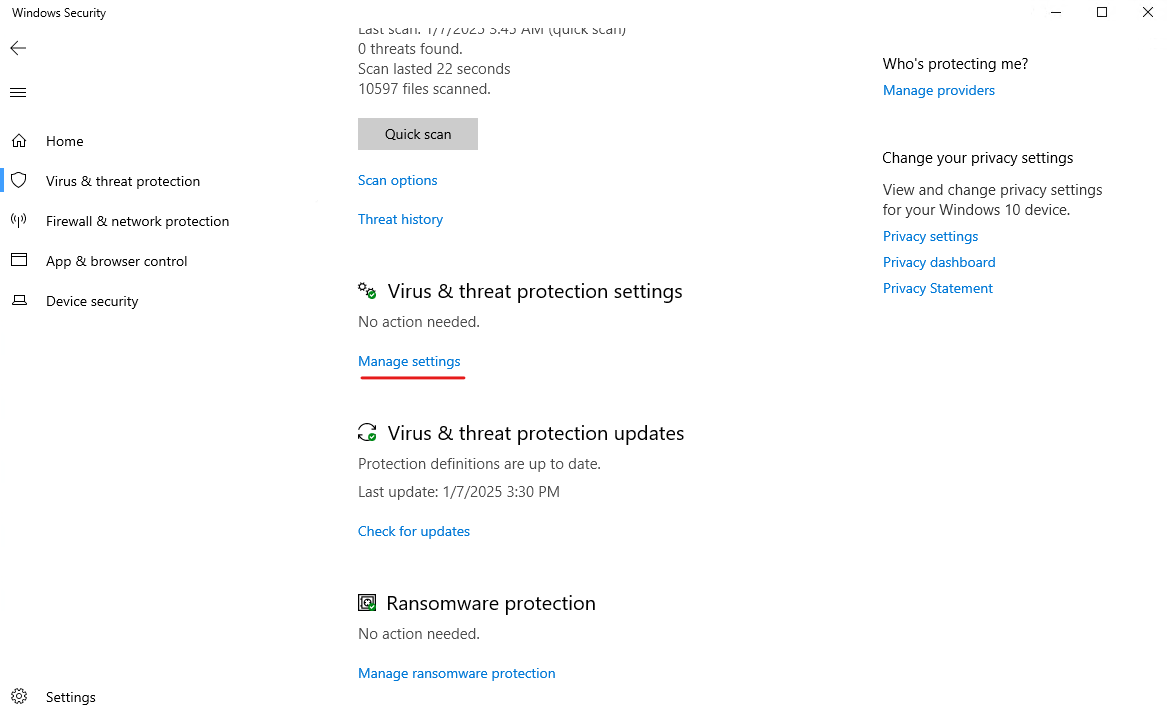1167x720 pixels.
Task: Open Settings at bottom of sidebar
Action: [71, 697]
